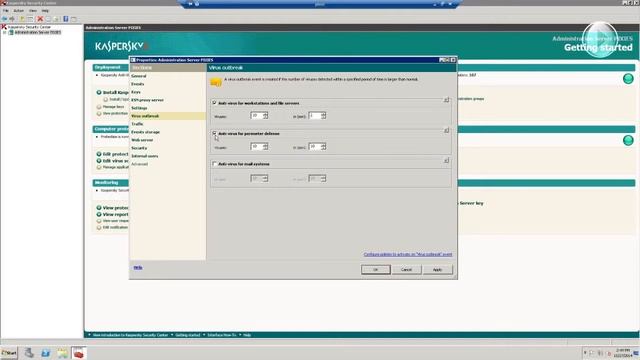
Task: Click the 'in (min)' stepper arrows for perimeter defense
Action: pyautogui.click(x=323, y=147)
